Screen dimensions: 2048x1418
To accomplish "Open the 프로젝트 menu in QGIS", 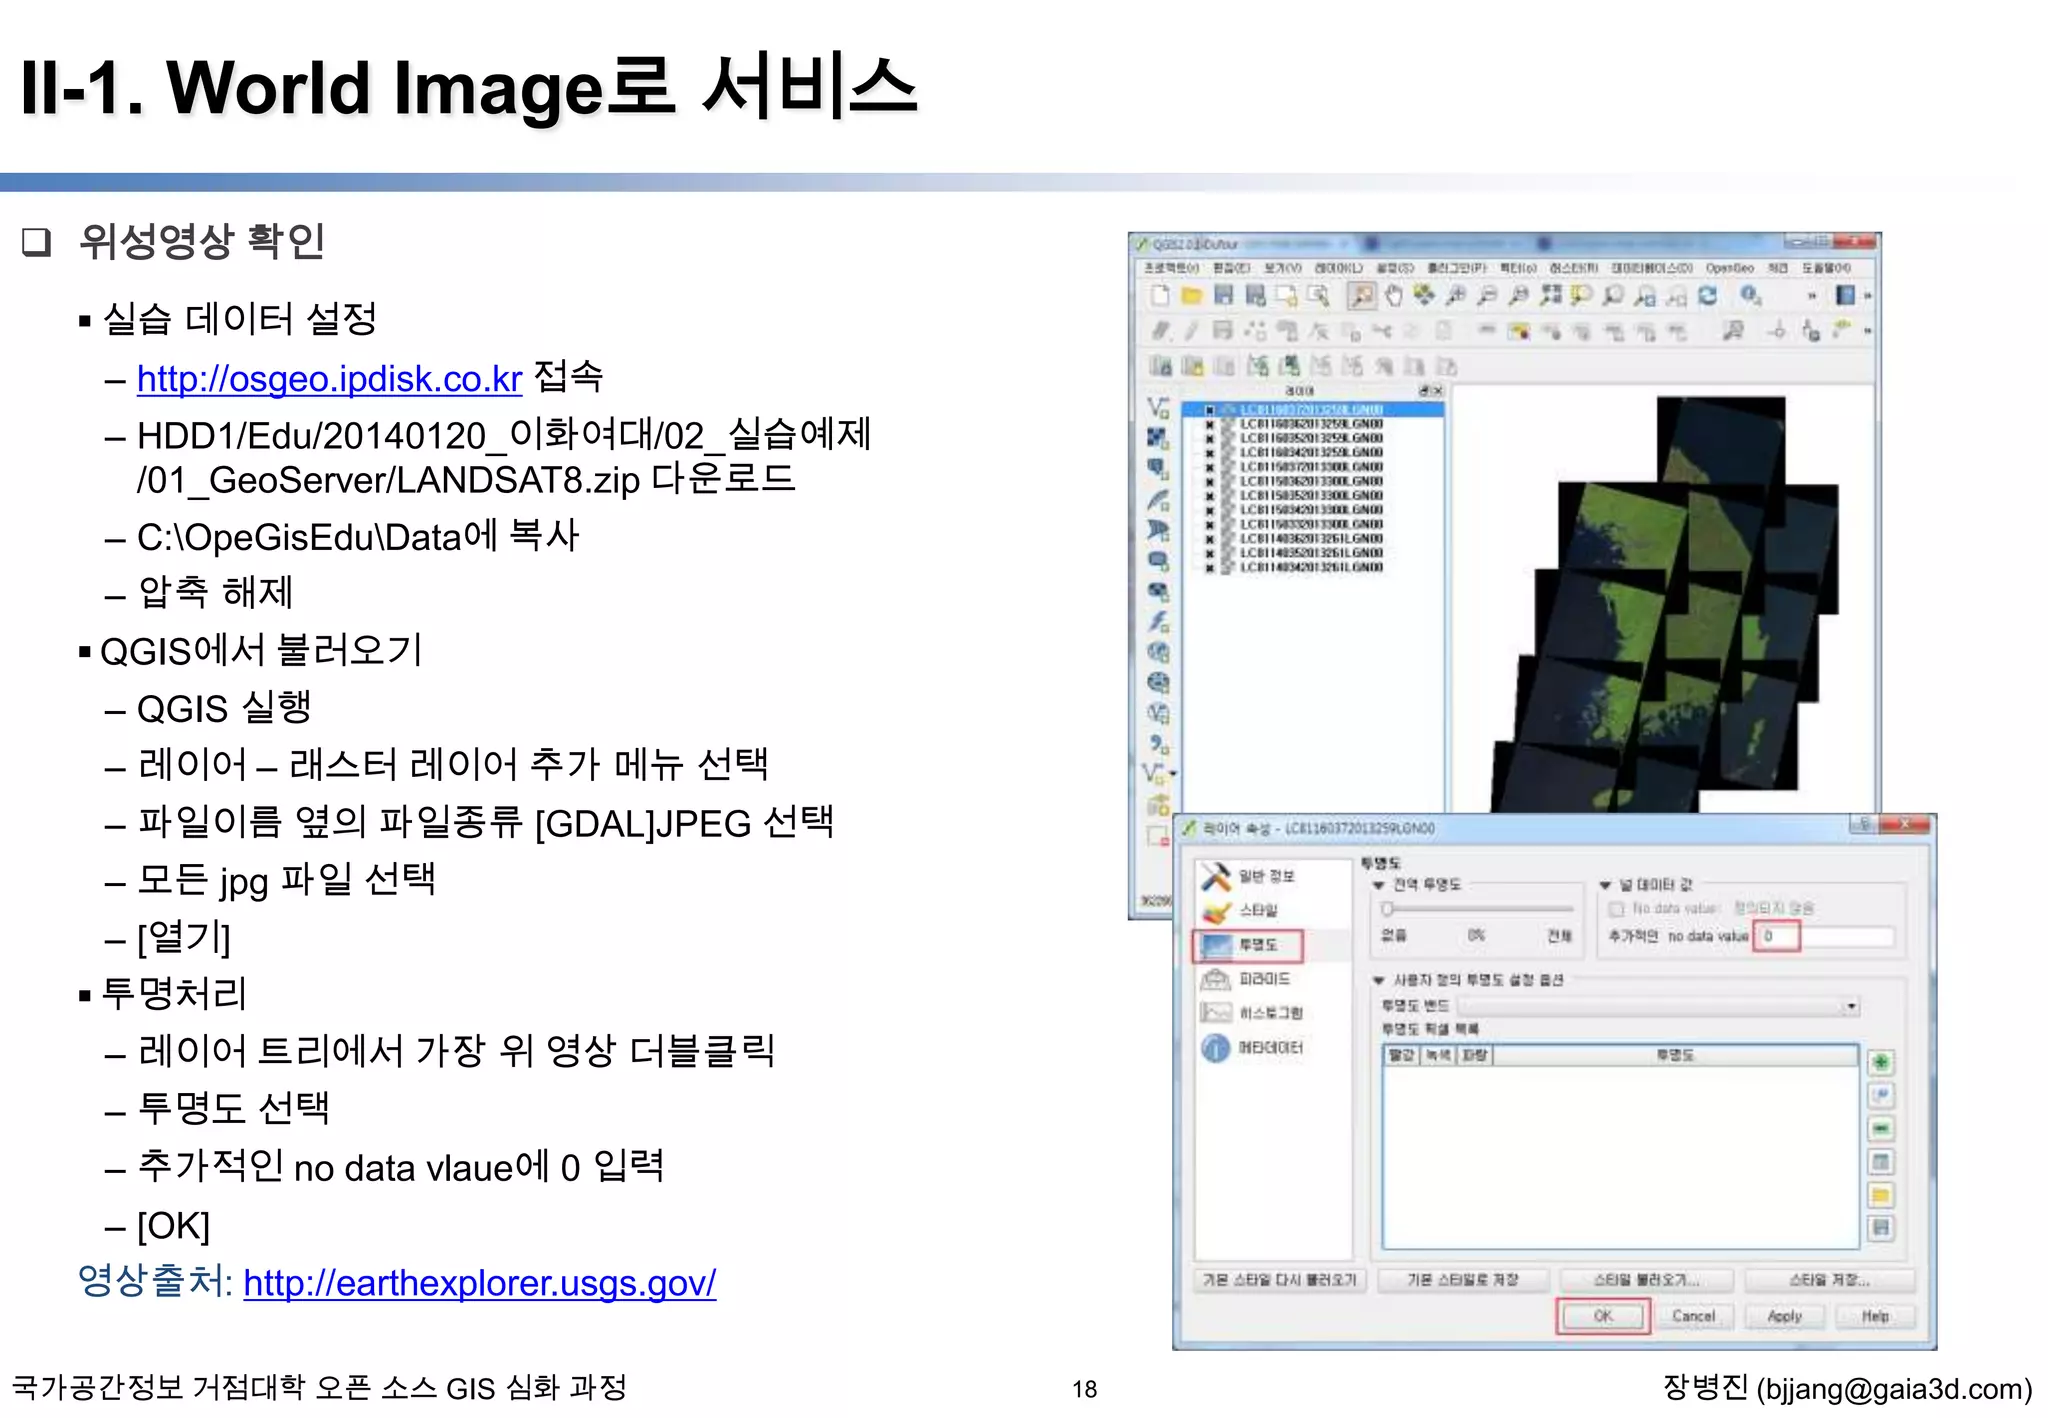I will pos(1171,268).
